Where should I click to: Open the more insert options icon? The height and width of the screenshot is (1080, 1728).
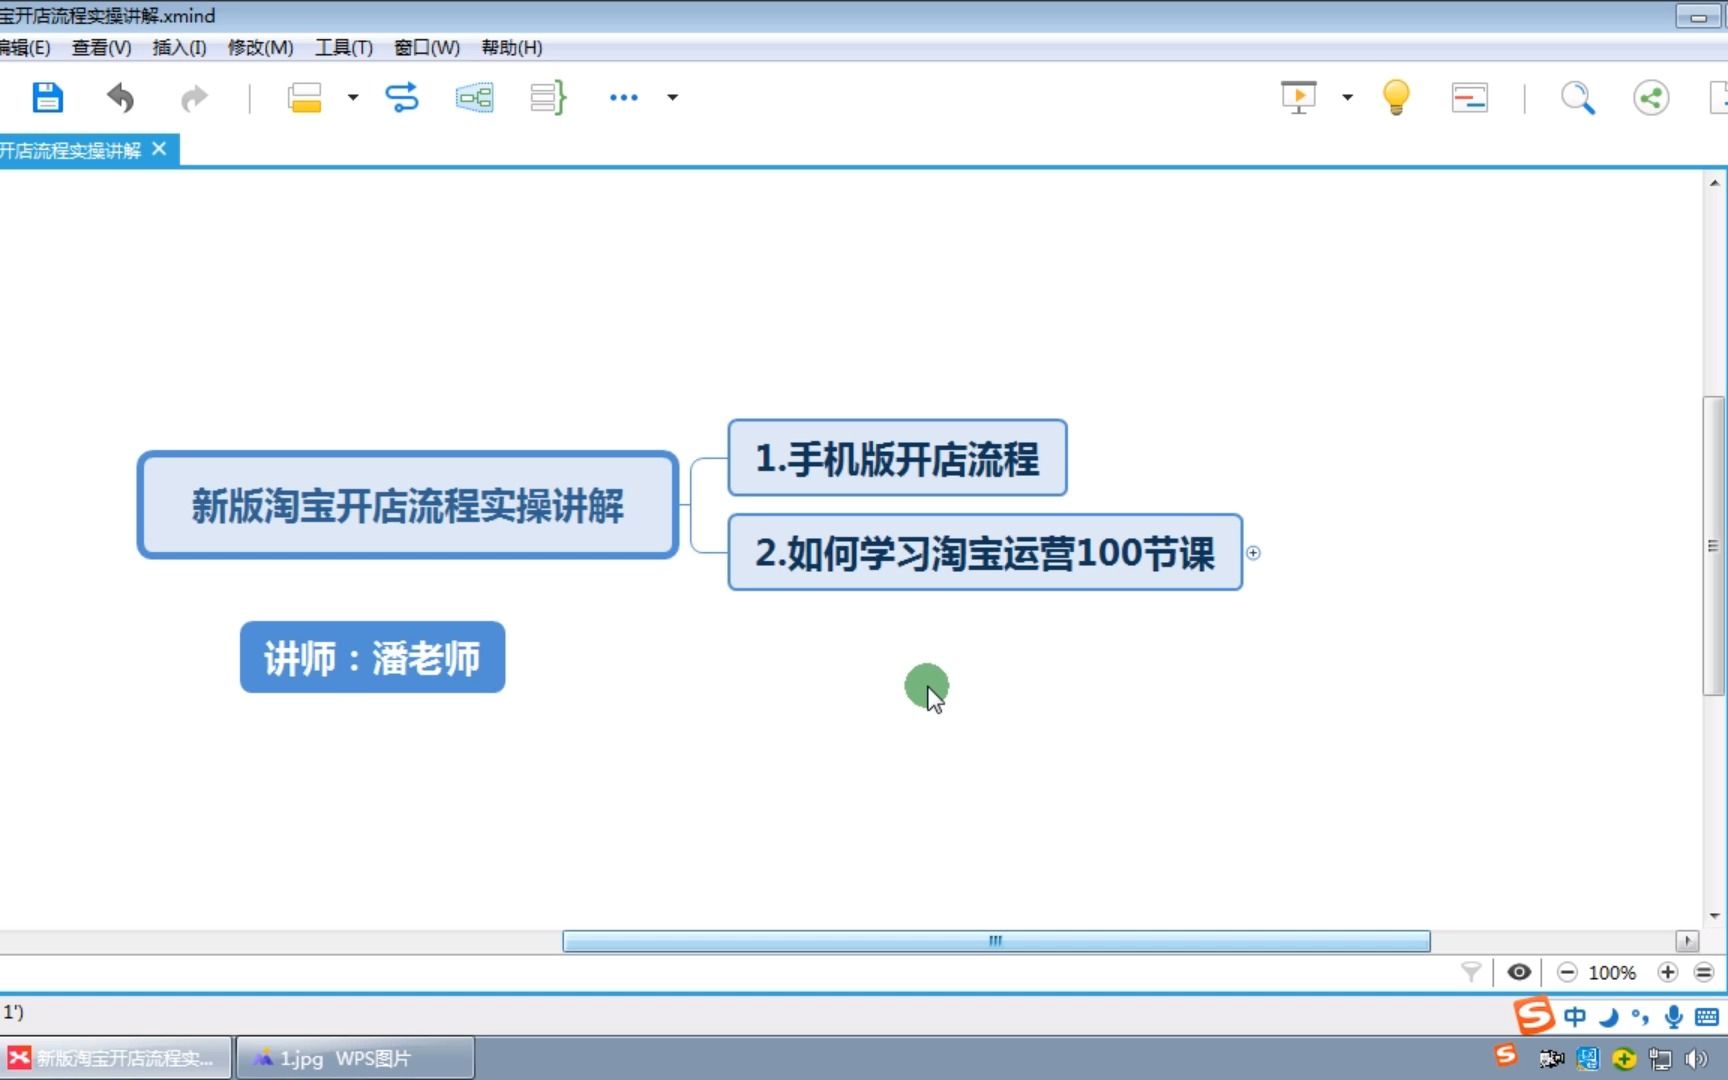(x=623, y=98)
